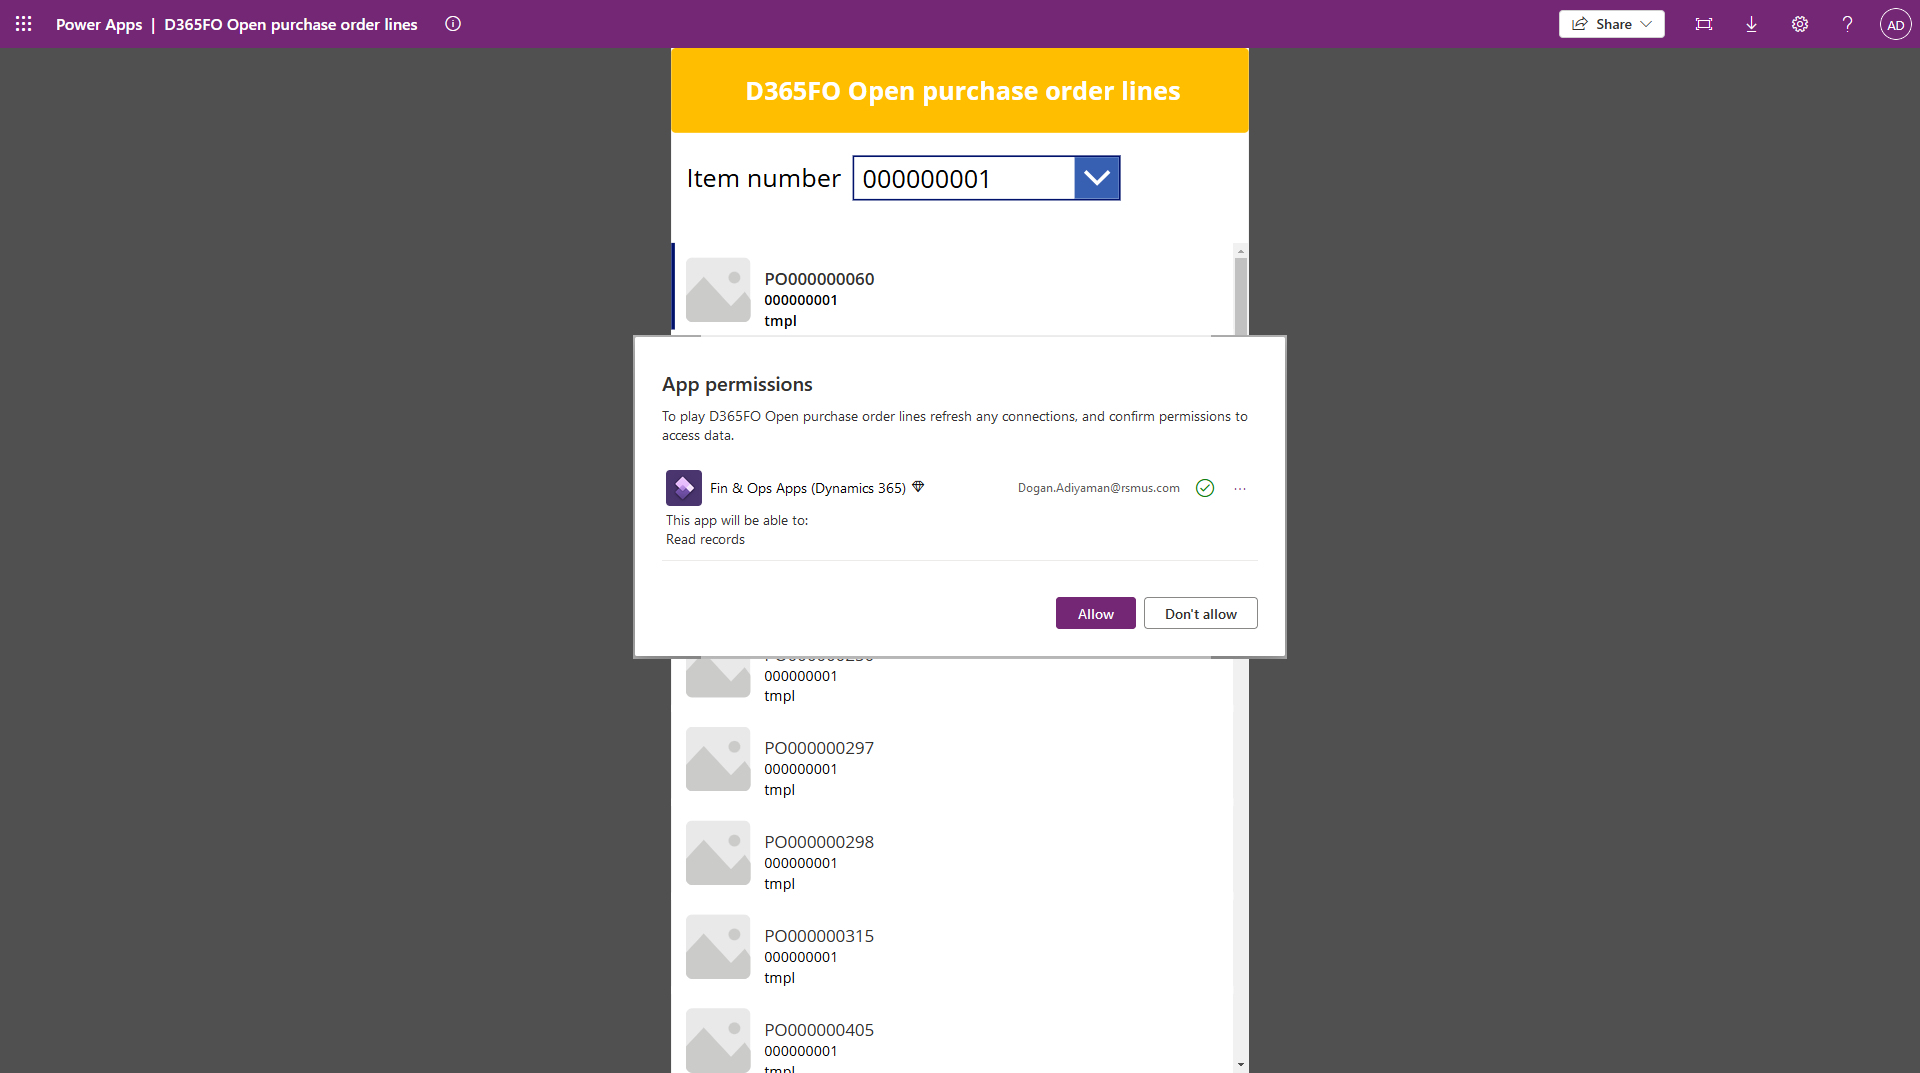Image resolution: width=1920 pixels, height=1073 pixels.
Task: Click the App permissions heading
Action: click(x=737, y=384)
